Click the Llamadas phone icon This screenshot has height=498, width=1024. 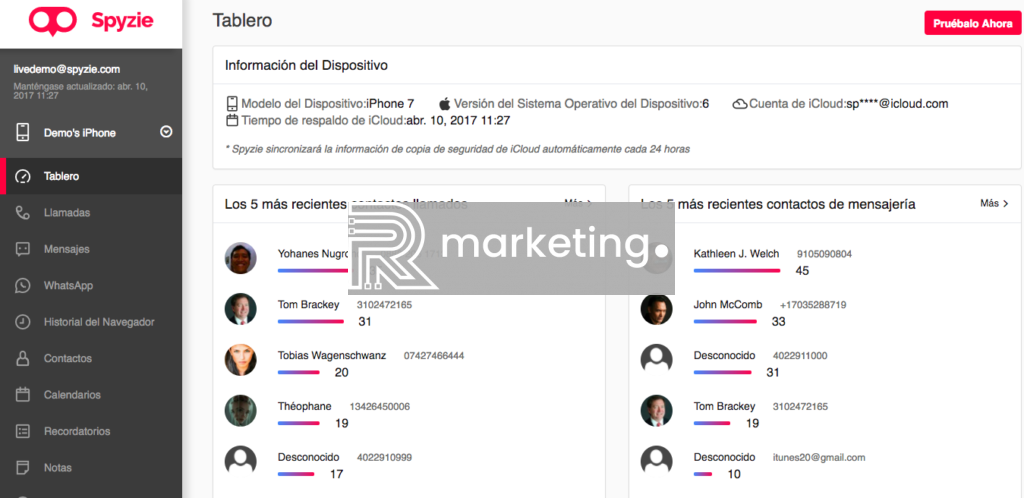click(23, 213)
